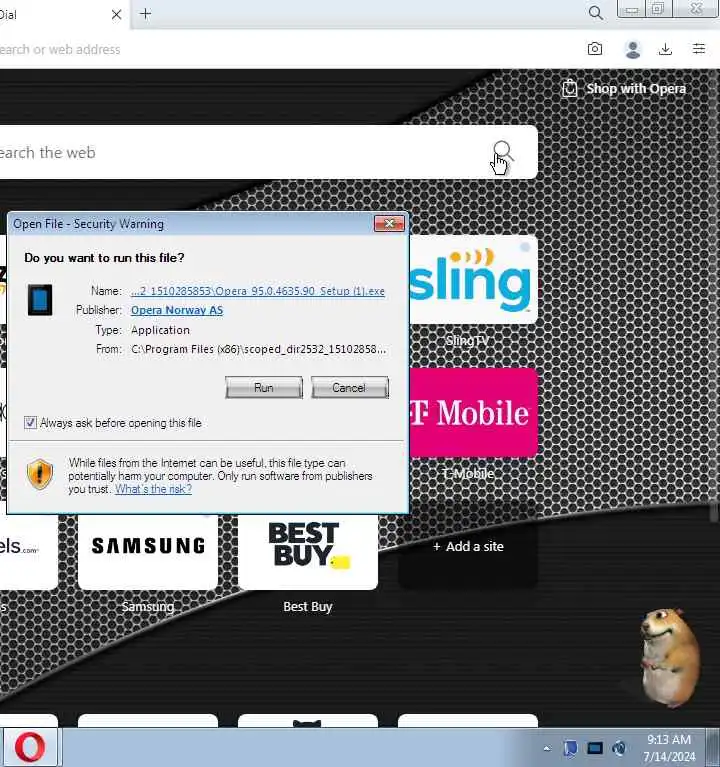This screenshot has height=767, width=720.
Task: Open the volume speaker tray icon
Action: [x=619, y=748]
